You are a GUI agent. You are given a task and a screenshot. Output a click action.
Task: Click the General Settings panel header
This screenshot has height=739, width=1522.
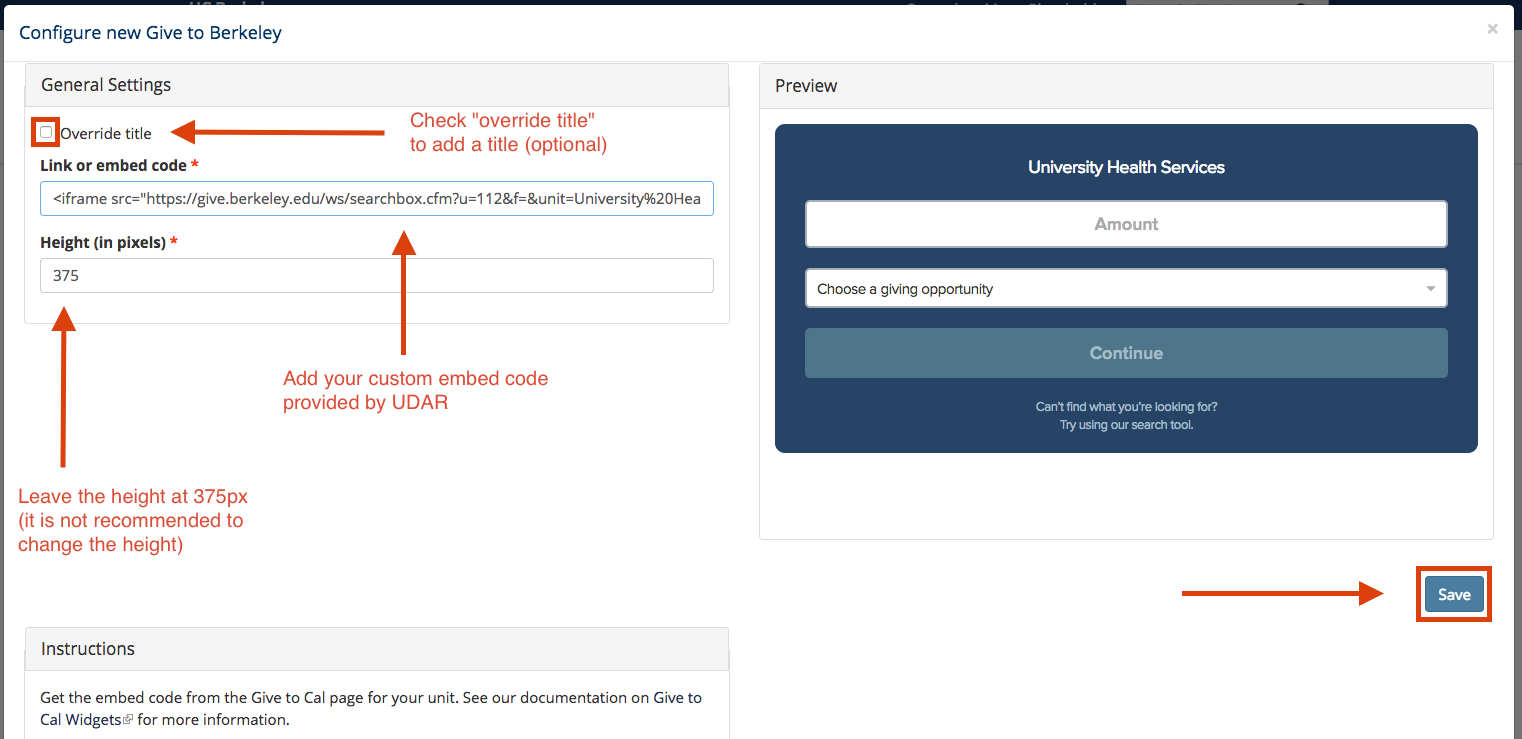(377, 85)
